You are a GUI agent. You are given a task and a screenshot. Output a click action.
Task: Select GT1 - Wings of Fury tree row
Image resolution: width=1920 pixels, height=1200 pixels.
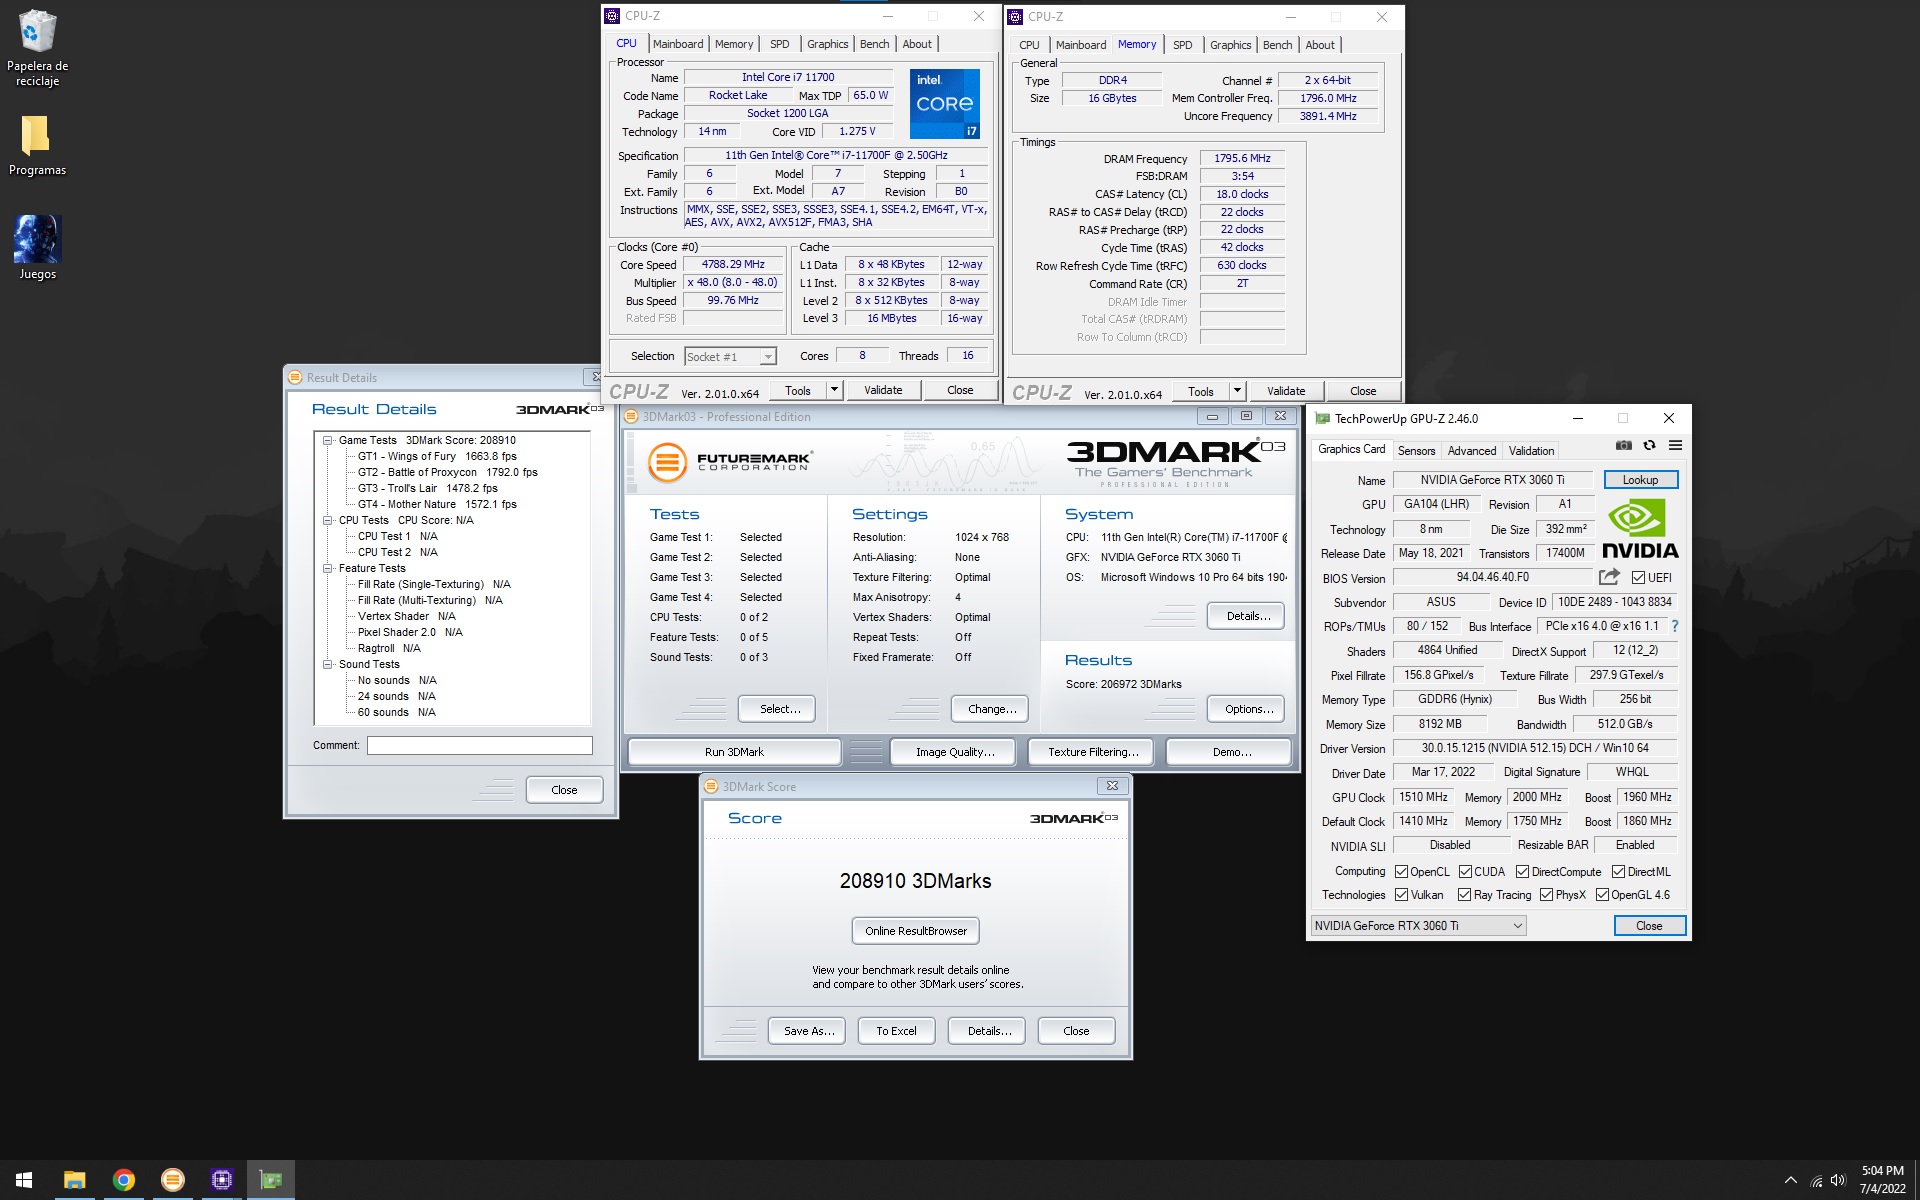(437, 456)
